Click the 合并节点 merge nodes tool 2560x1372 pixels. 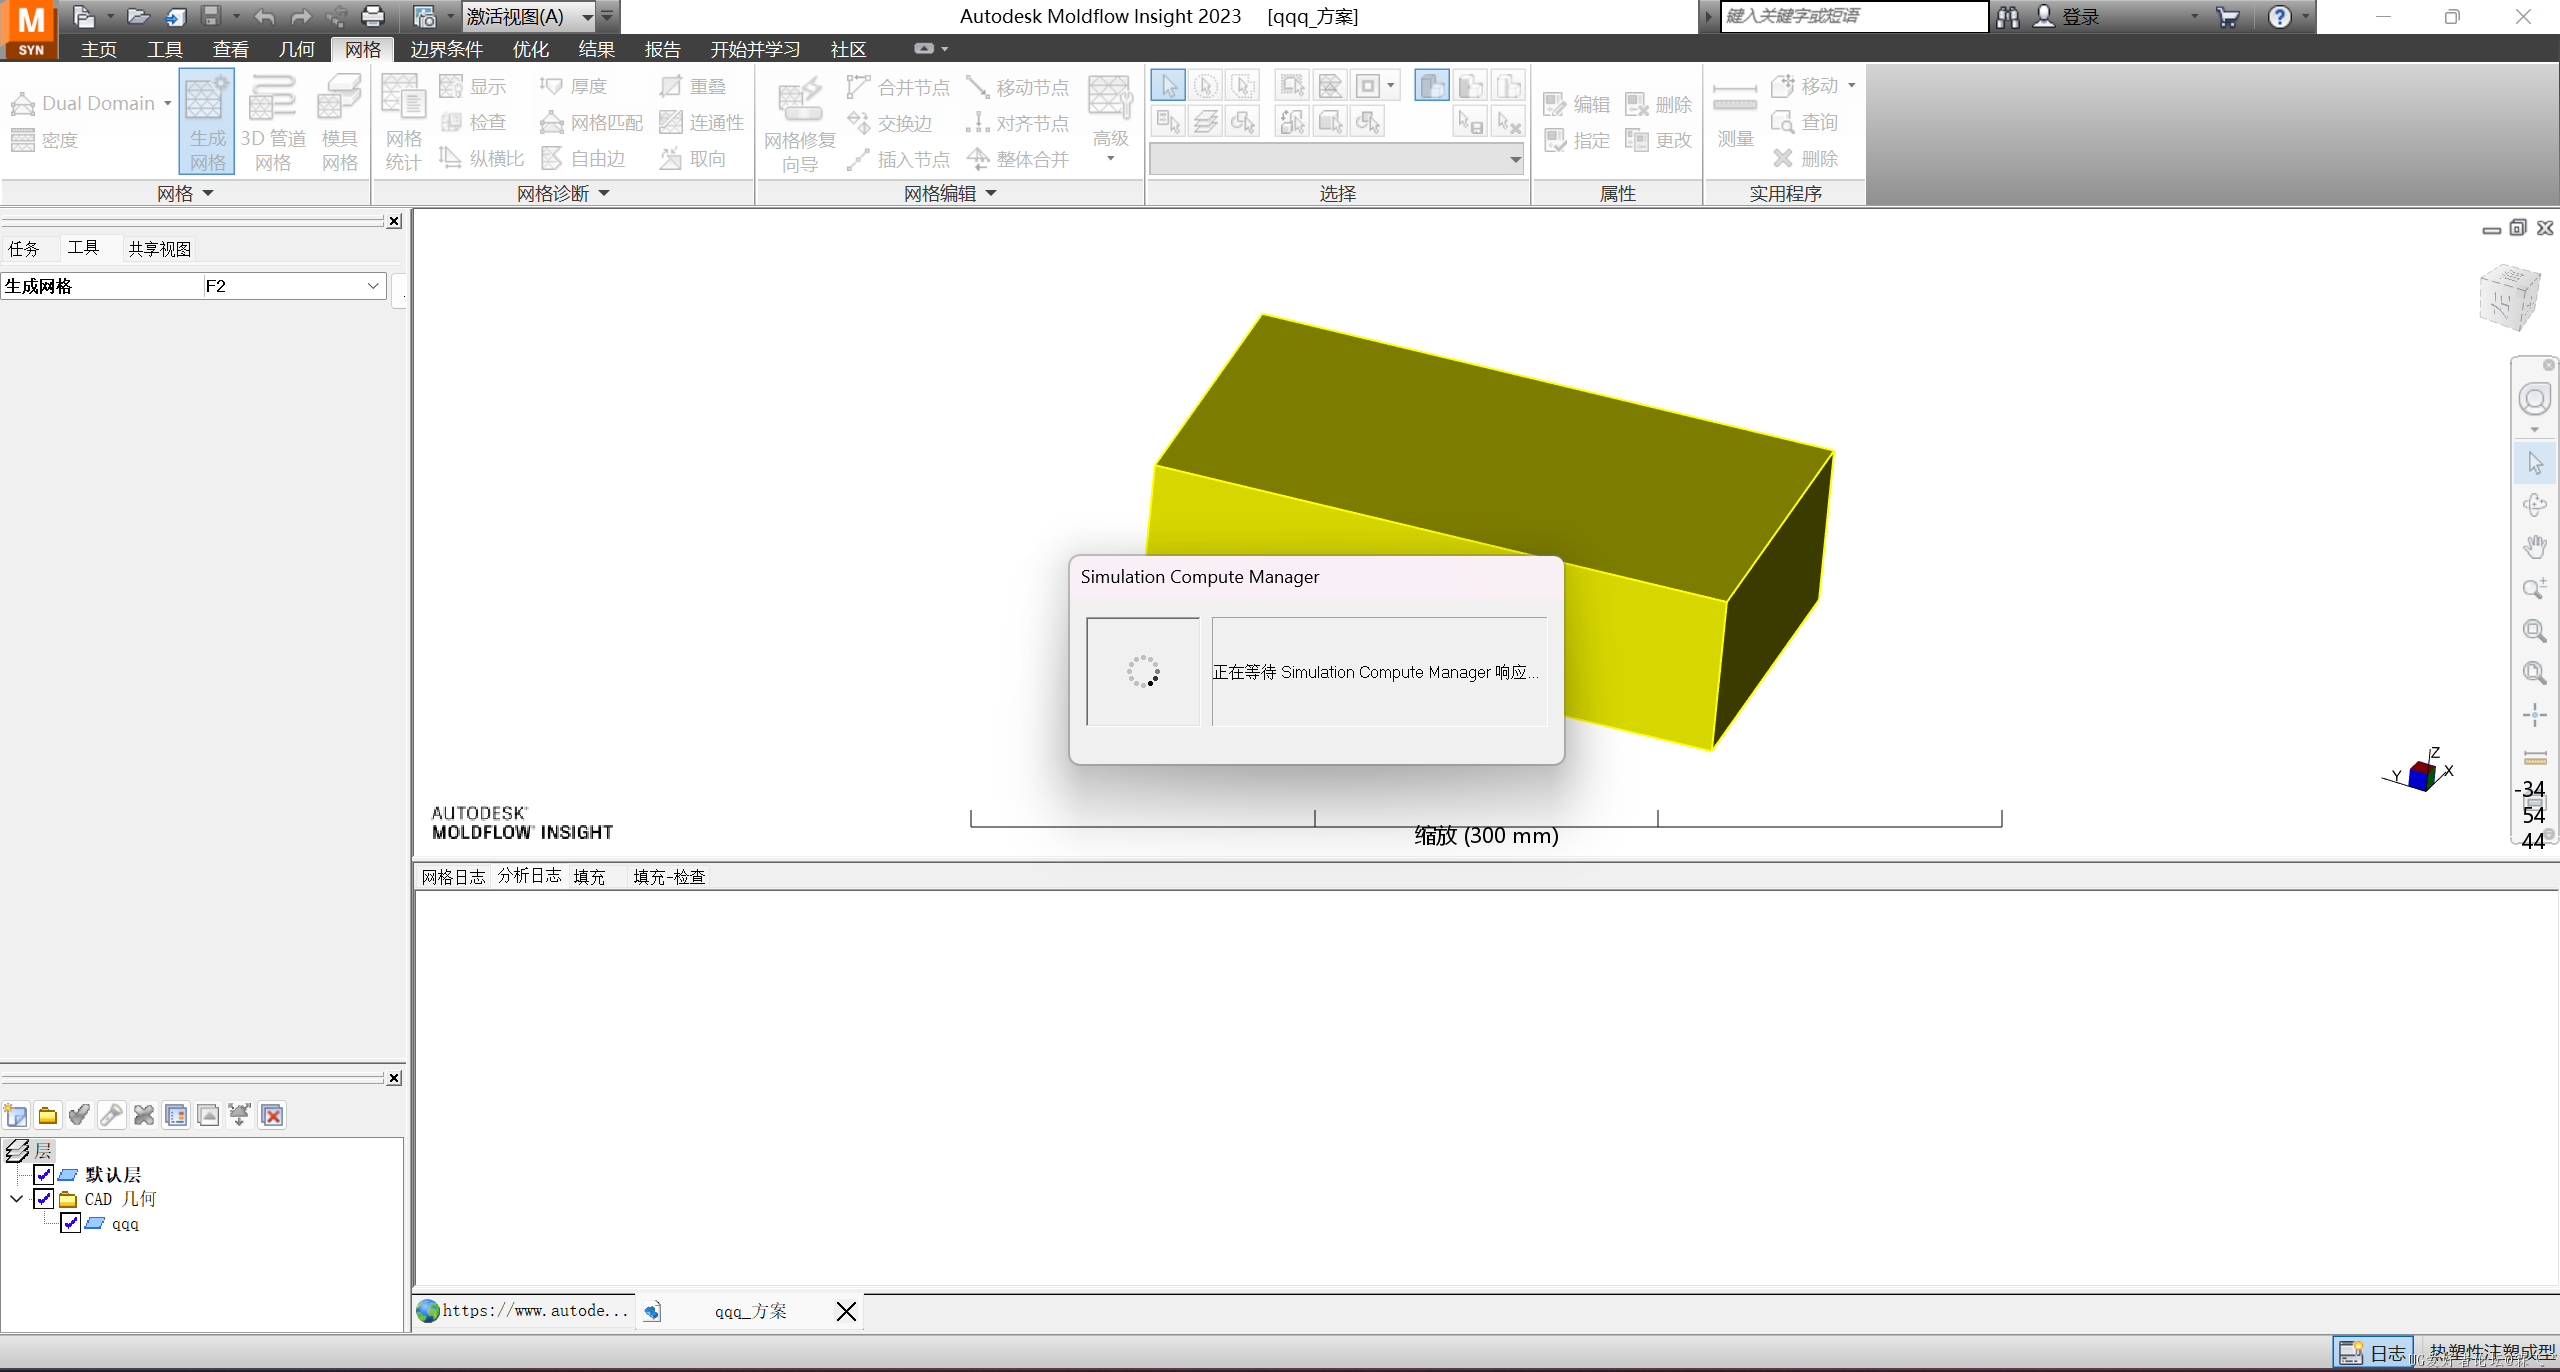click(x=898, y=87)
